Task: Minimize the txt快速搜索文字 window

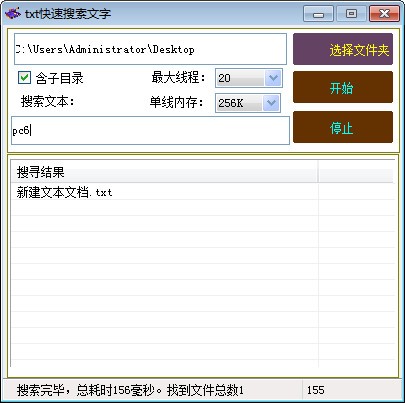Action: [x=318, y=14]
